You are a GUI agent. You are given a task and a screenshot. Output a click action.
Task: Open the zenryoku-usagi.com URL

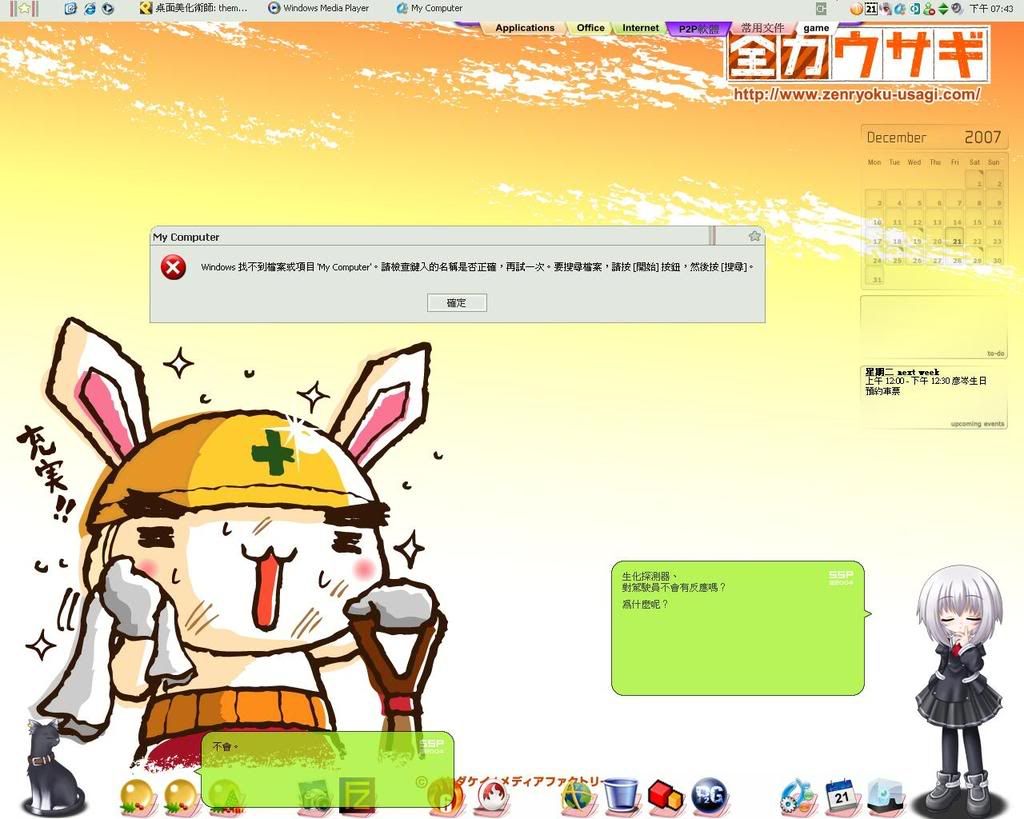click(x=856, y=94)
